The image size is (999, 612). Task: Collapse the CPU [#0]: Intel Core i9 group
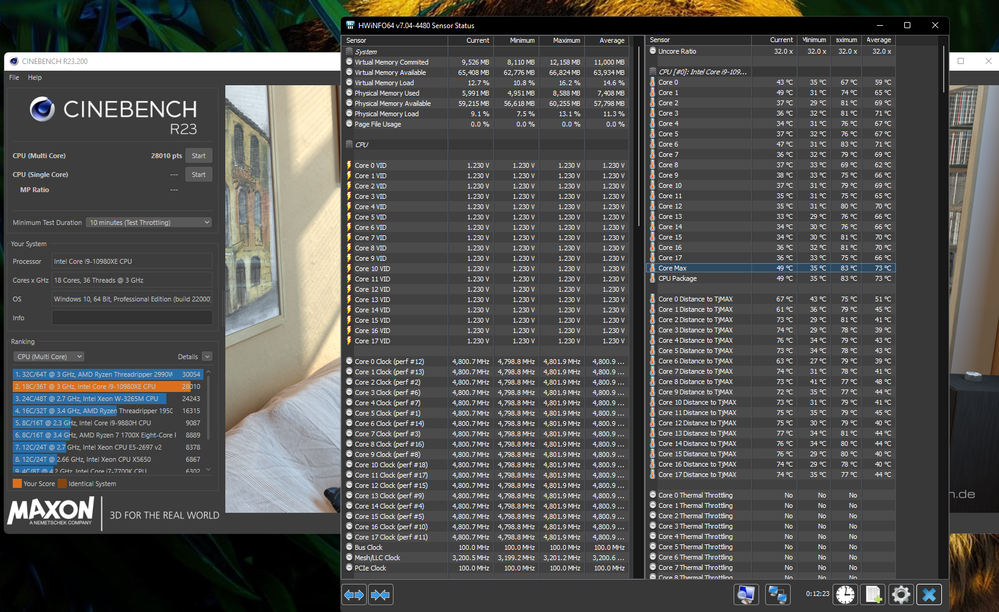pyautogui.click(x=653, y=71)
